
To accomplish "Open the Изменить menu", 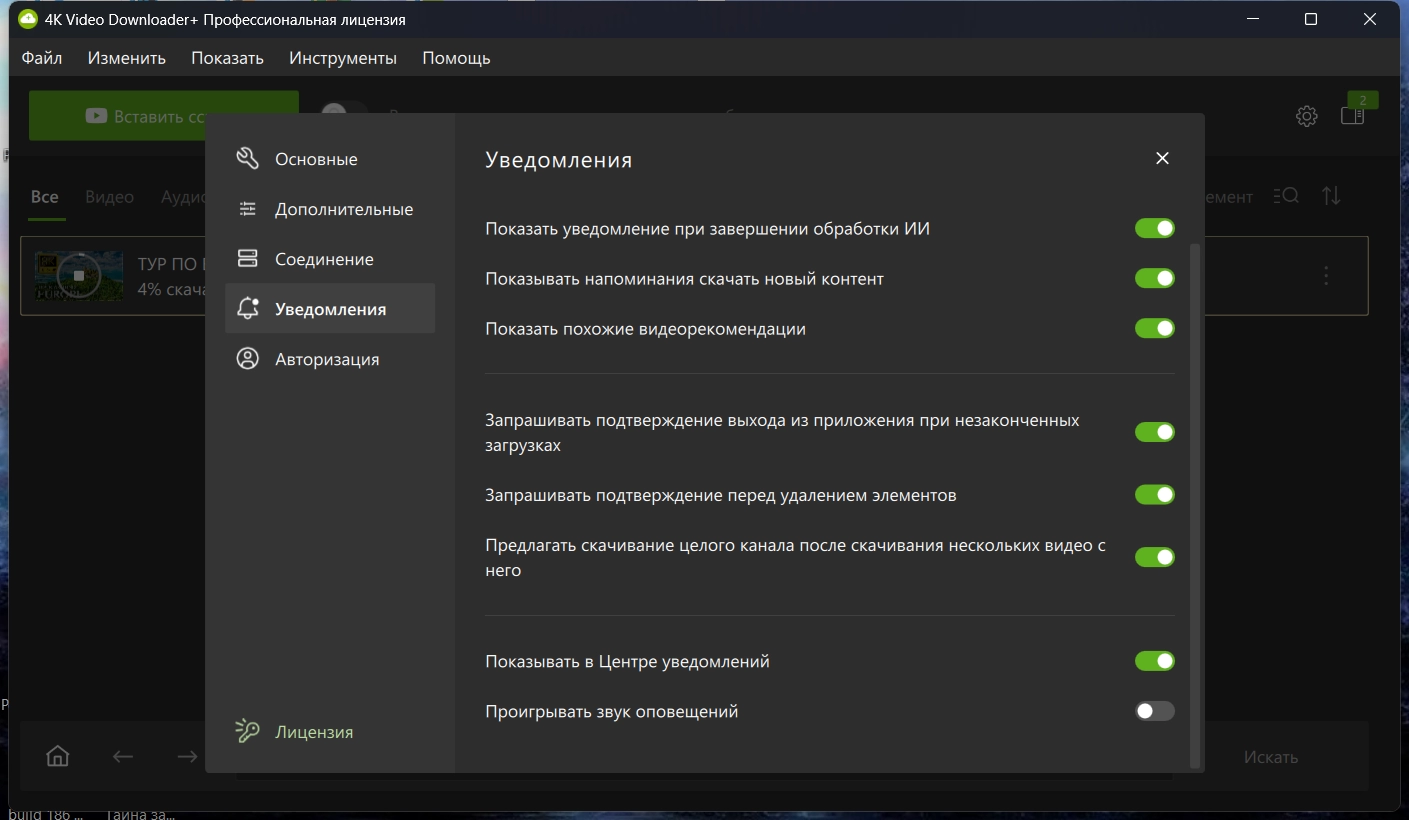I will (x=127, y=58).
